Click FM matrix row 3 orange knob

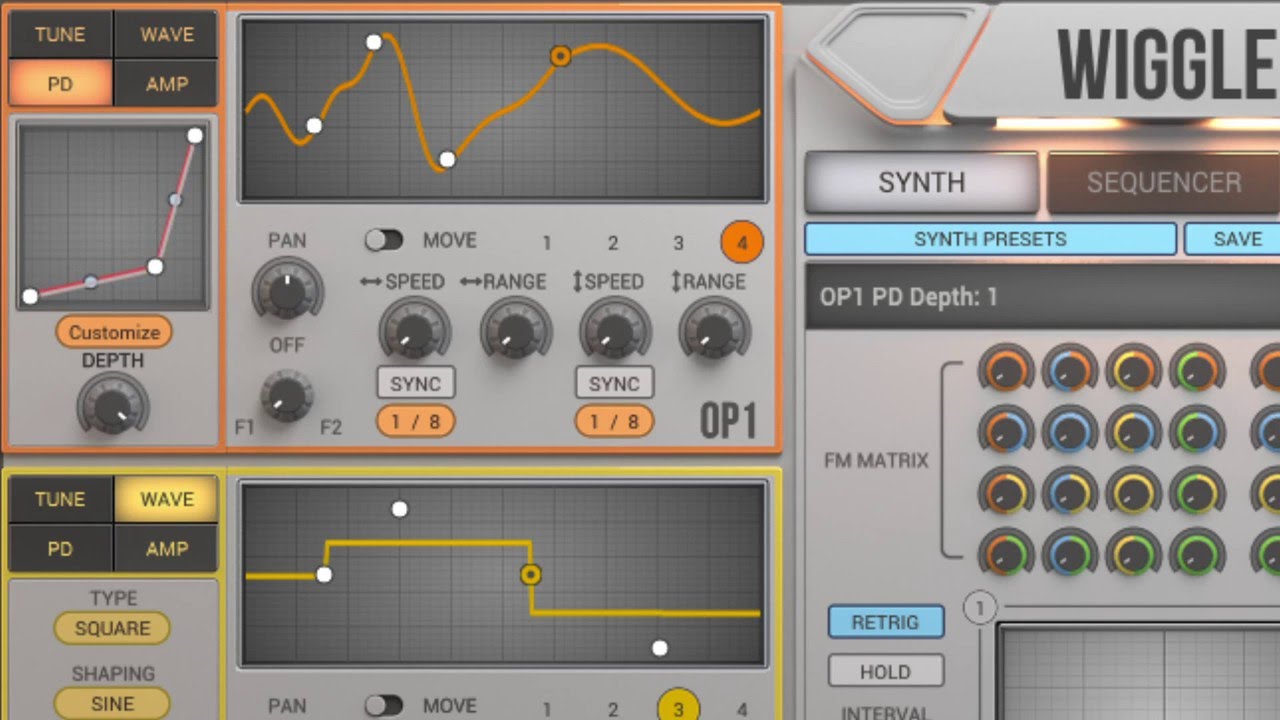(x=1005, y=491)
